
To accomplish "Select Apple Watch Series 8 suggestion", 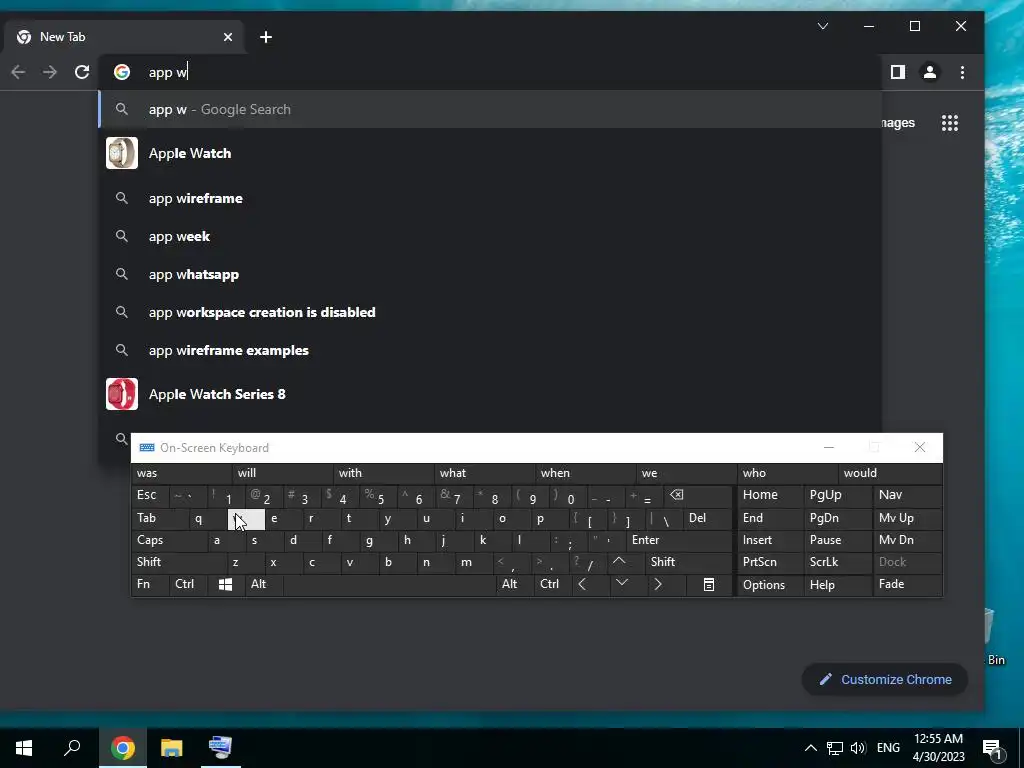I will 490,394.
